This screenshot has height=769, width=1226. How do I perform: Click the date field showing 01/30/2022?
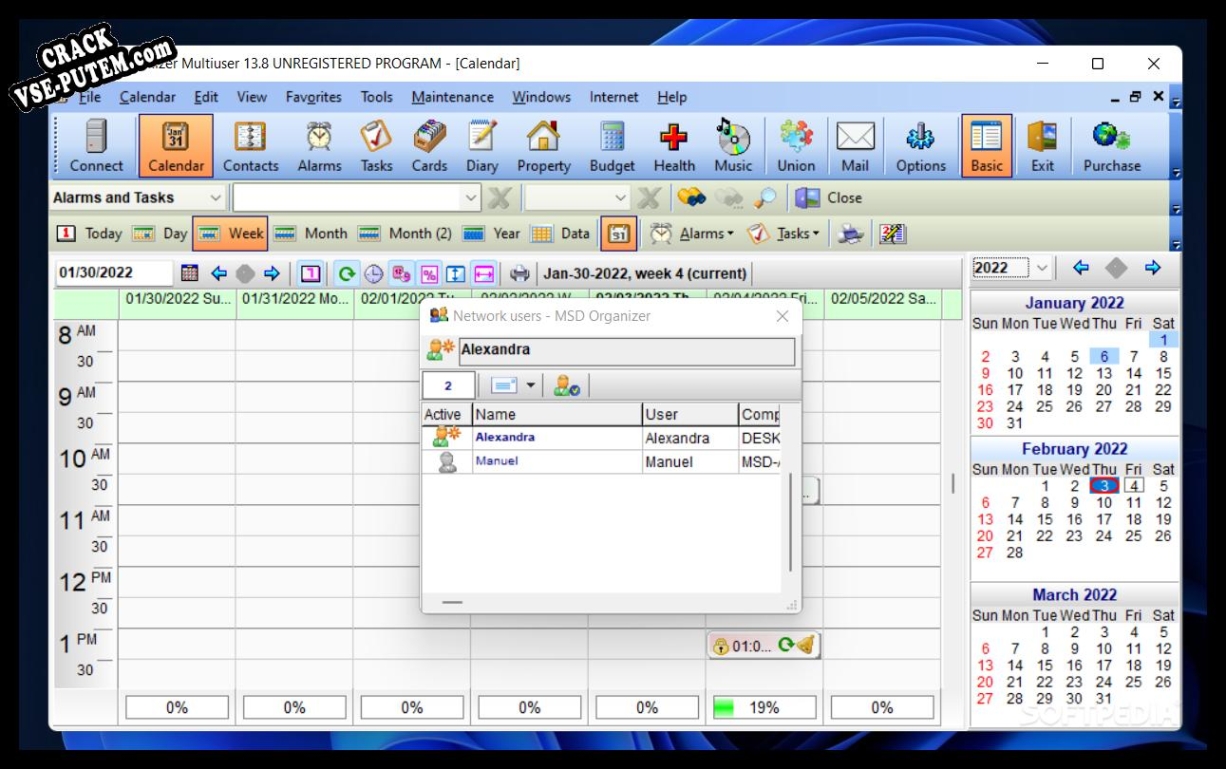[114, 273]
